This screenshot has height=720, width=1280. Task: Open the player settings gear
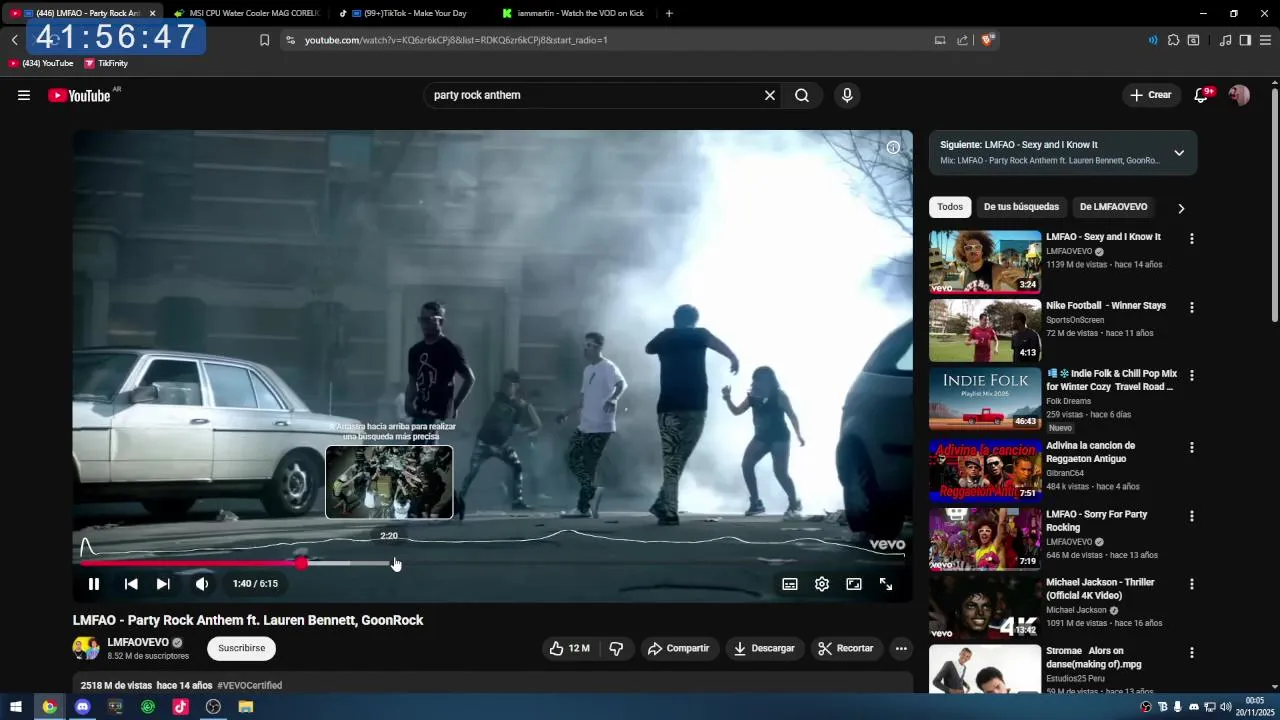pos(822,584)
